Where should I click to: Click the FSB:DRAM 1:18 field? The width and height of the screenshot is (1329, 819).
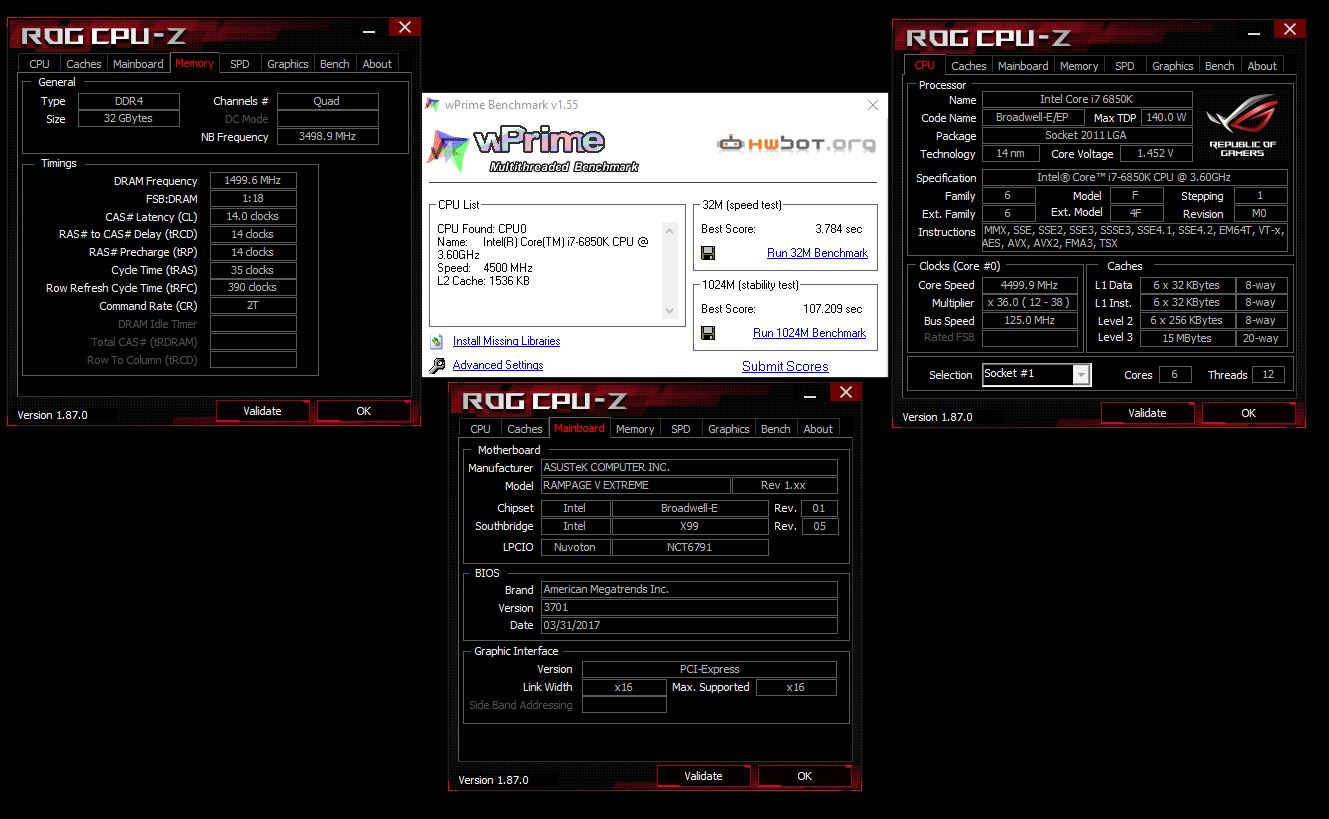click(253, 199)
